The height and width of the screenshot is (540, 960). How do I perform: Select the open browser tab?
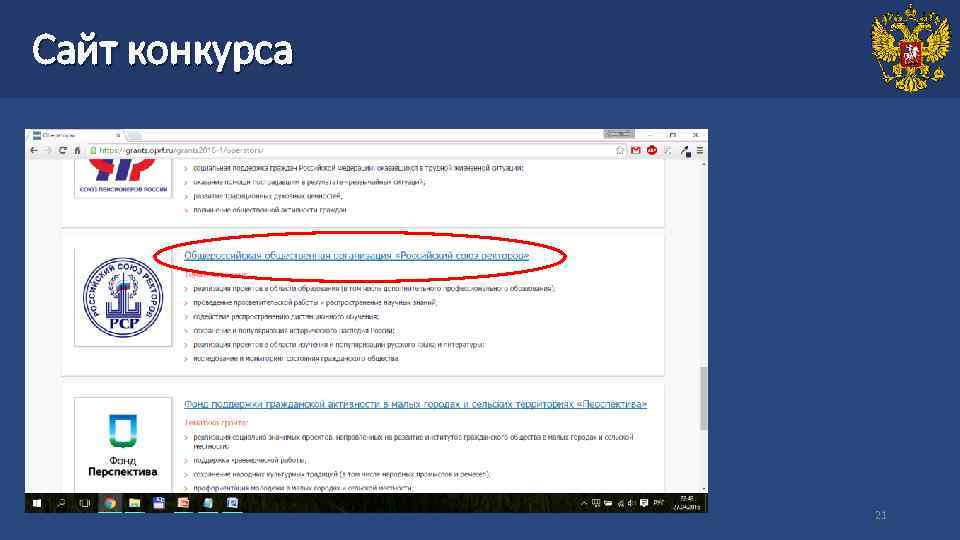point(75,135)
